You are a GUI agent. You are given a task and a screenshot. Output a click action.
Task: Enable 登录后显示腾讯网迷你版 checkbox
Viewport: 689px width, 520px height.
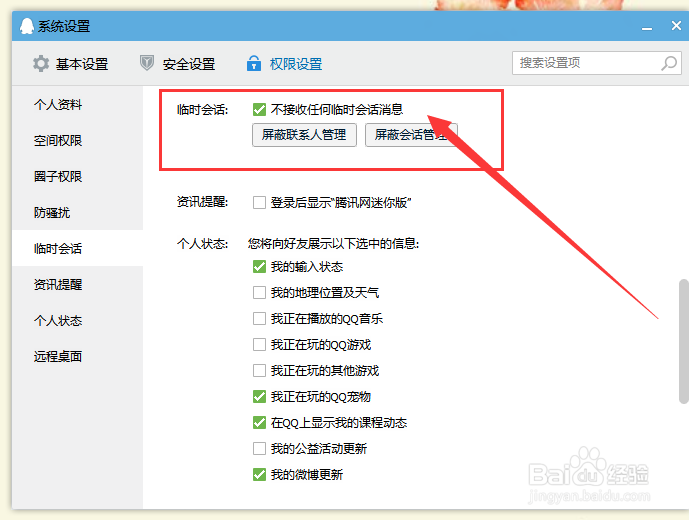tap(259, 203)
